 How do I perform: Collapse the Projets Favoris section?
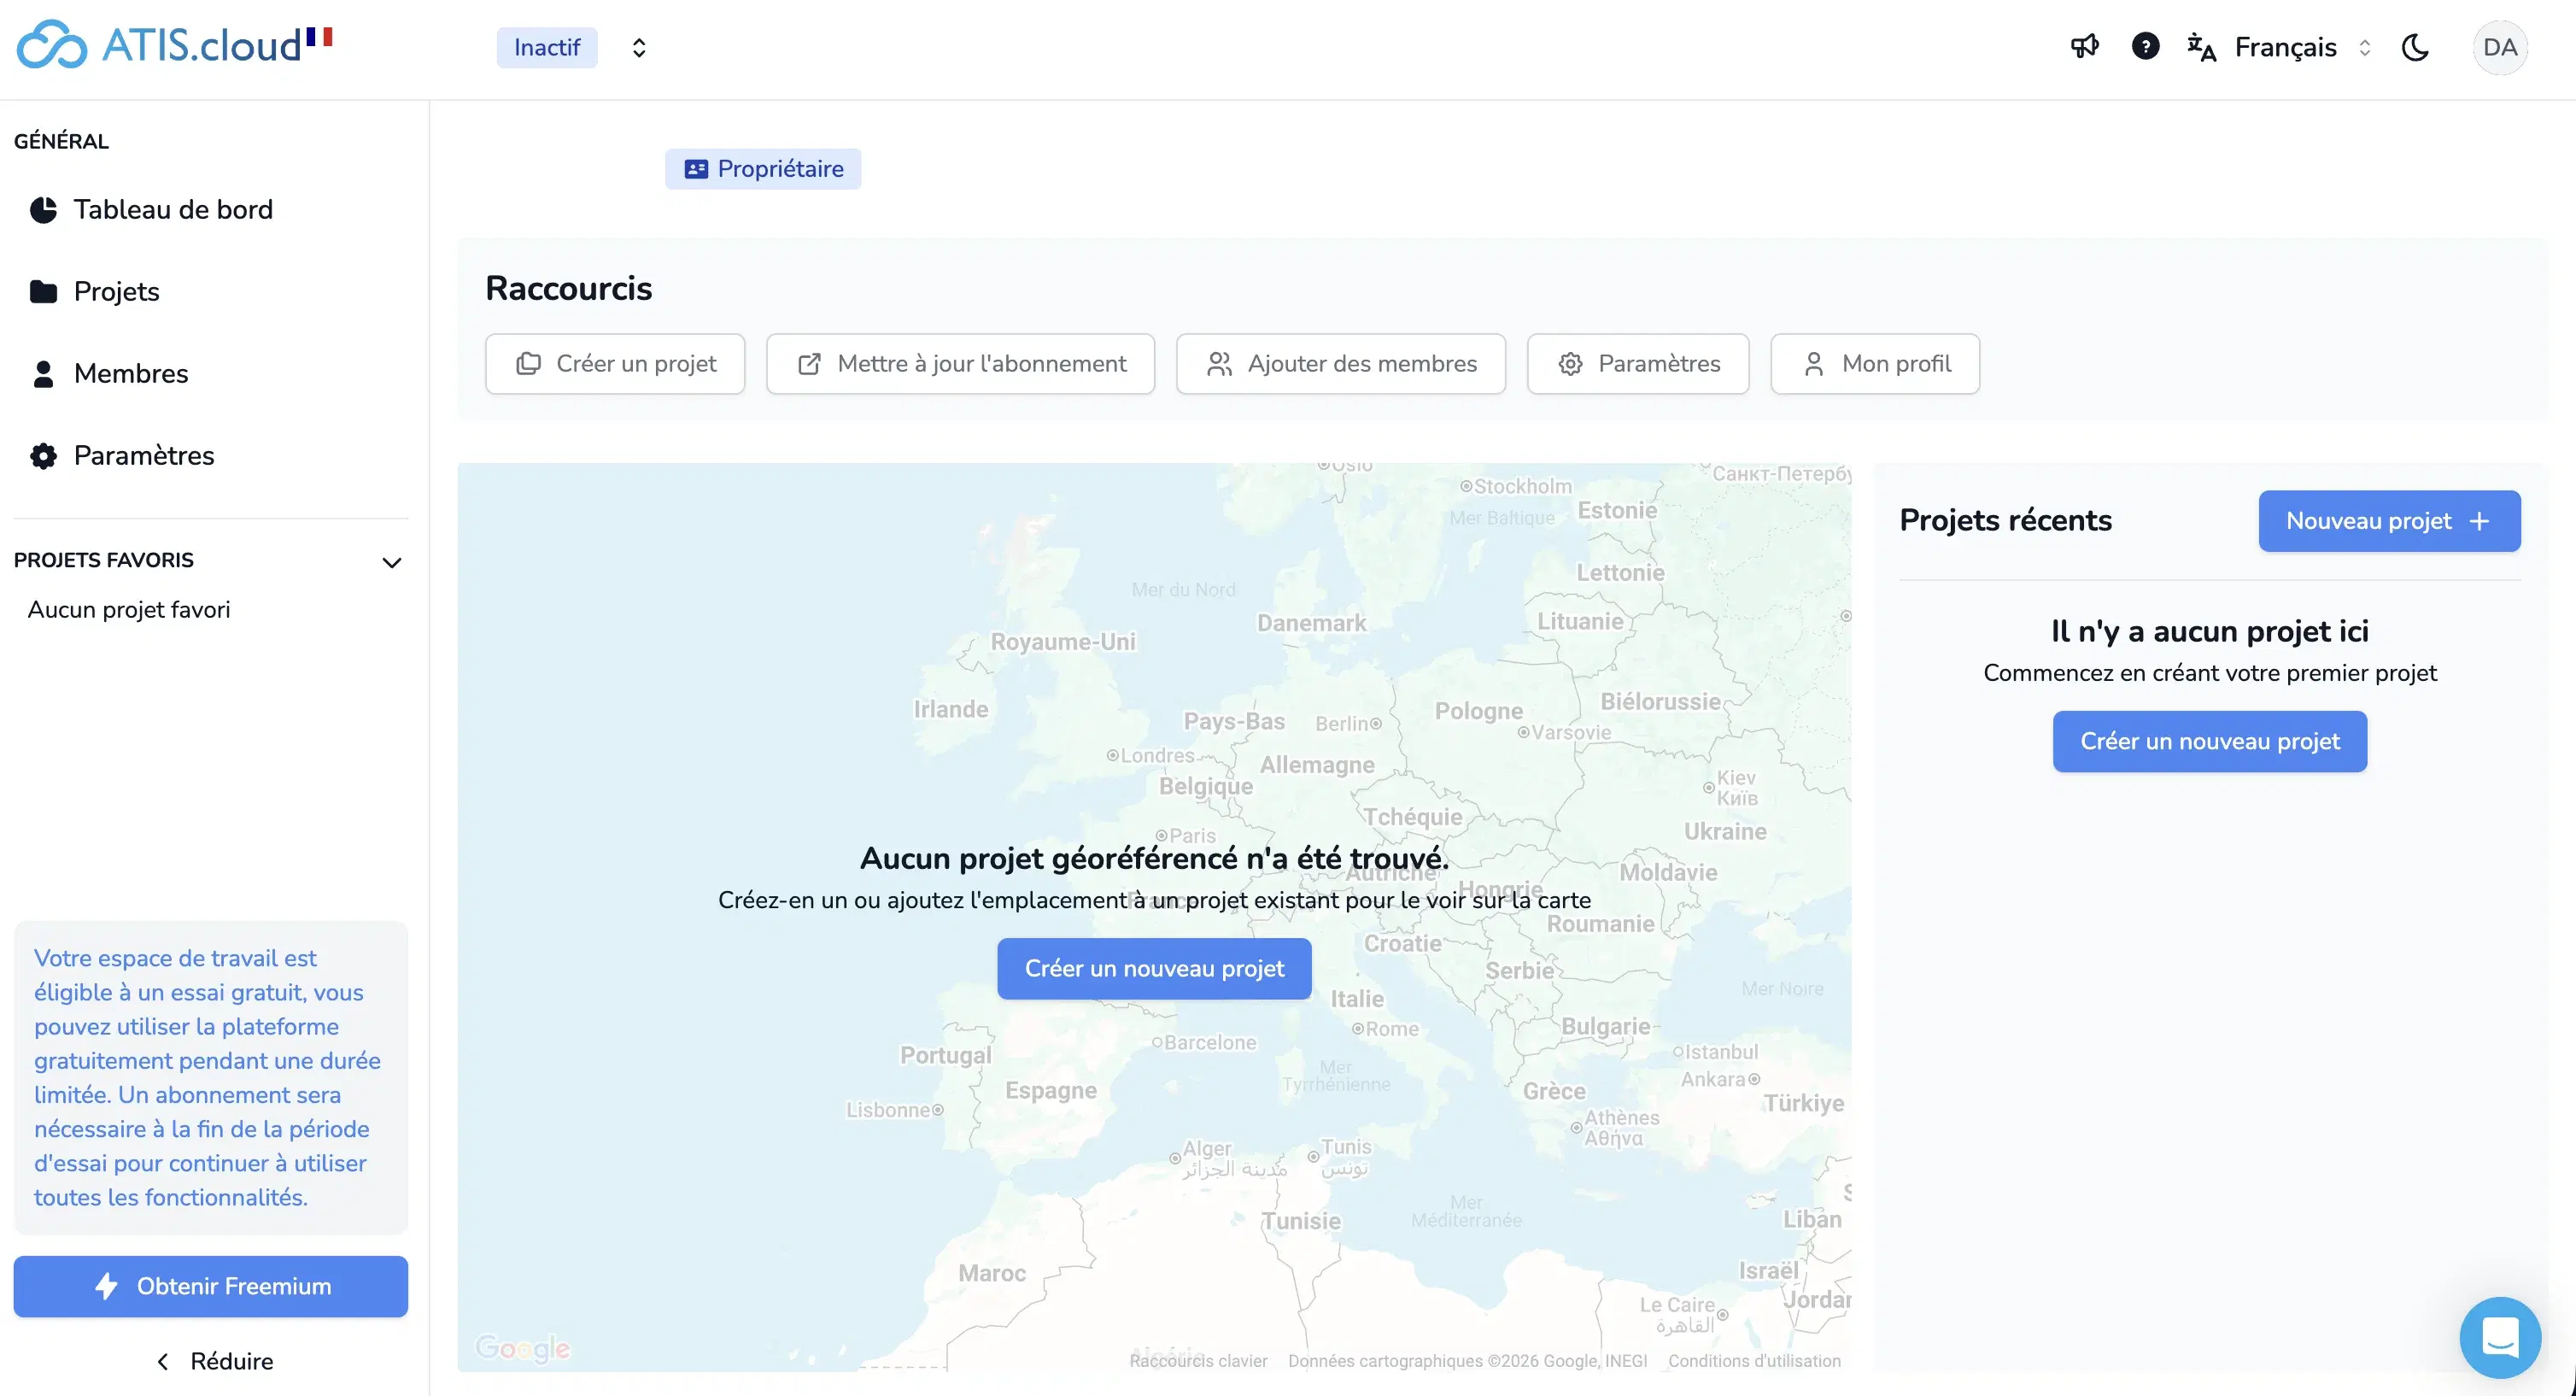pyautogui.click(x=391, y=562)
